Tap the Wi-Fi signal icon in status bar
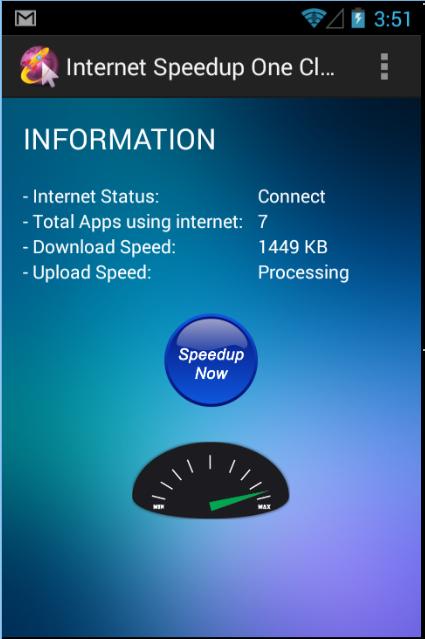 point(313,19)
